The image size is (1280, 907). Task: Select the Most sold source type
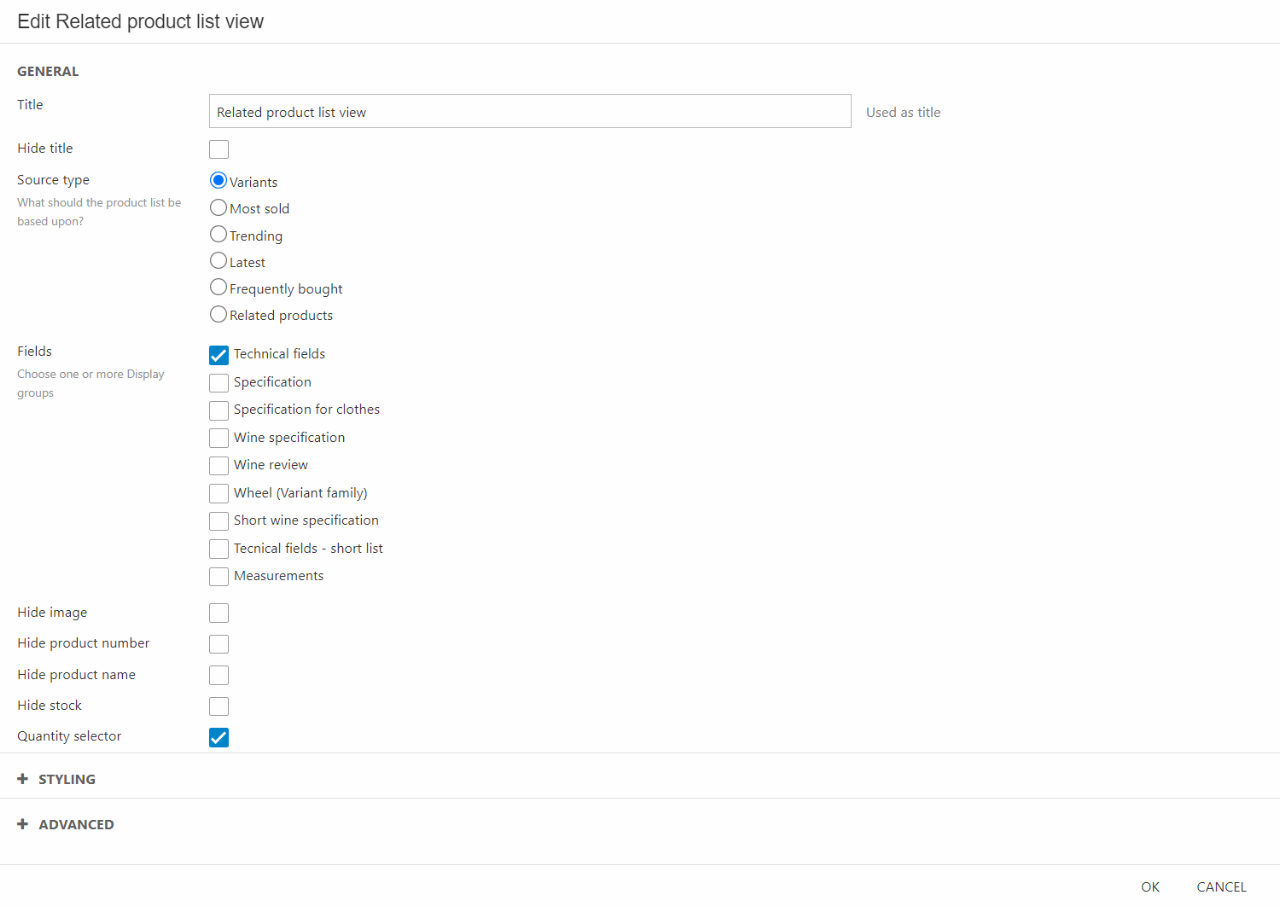click(x=218, y=208)
